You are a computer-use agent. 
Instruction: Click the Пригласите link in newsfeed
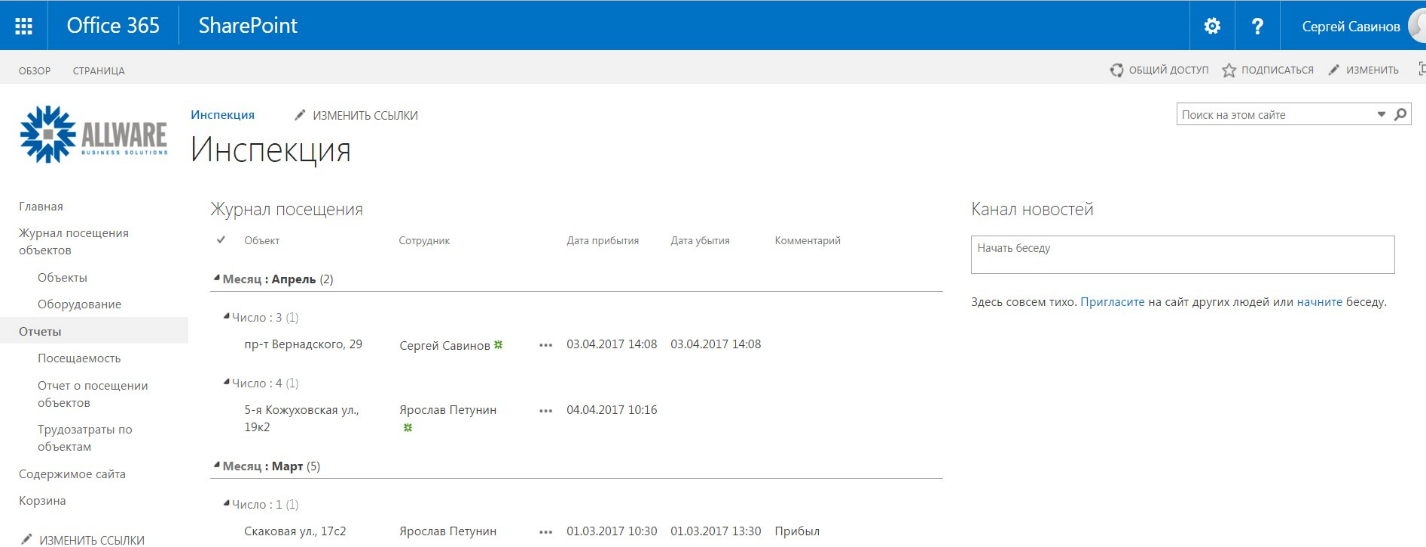tap(1112, 301)
